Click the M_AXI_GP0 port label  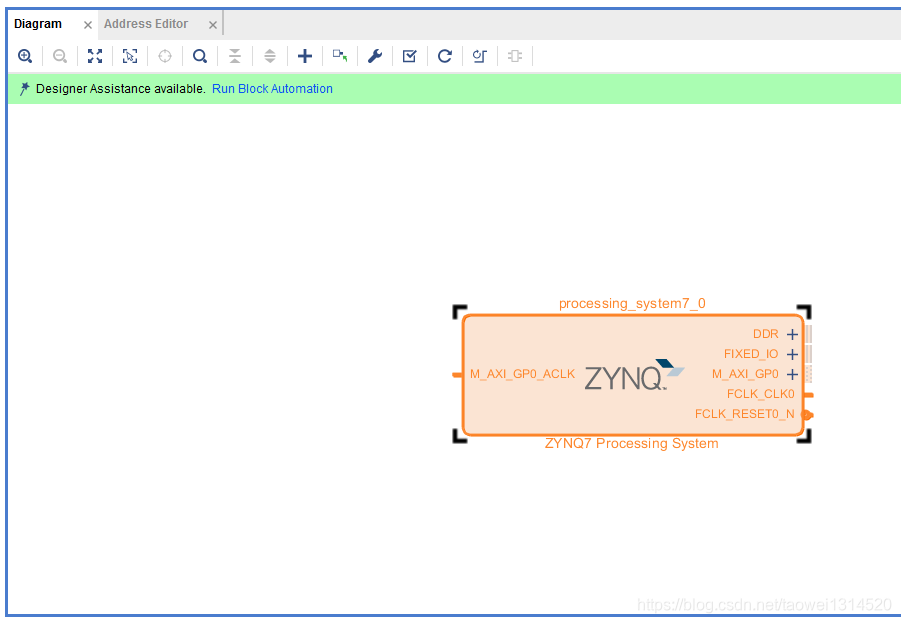pos(745,374)
